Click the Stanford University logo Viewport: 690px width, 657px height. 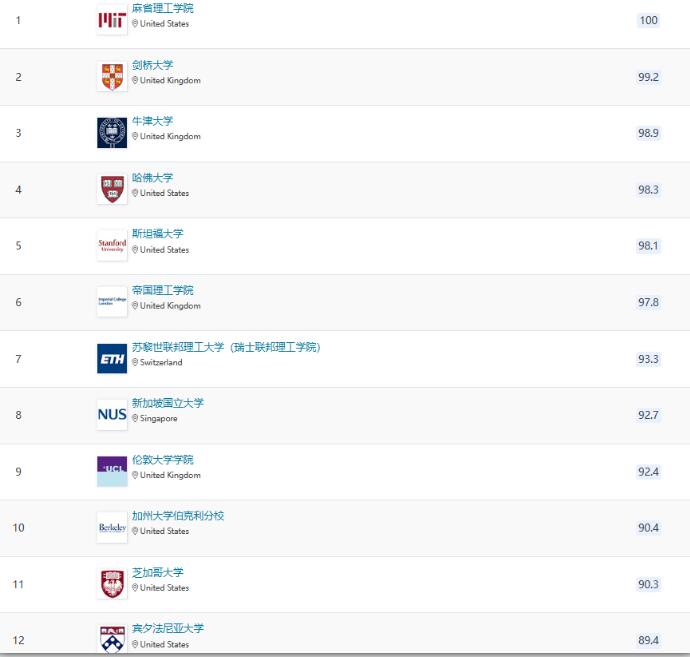click(112, 245)
